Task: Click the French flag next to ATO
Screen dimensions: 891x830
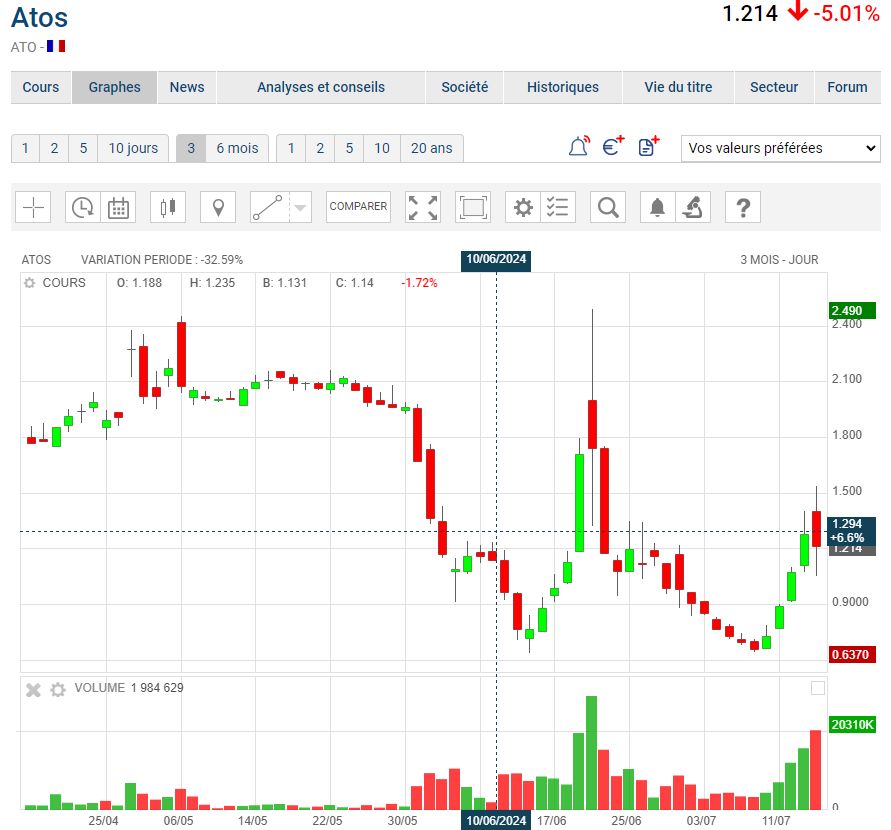Action: [56, 46]
